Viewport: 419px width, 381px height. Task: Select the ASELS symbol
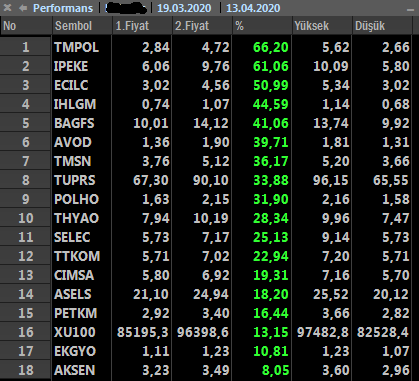tap(73, 294)
